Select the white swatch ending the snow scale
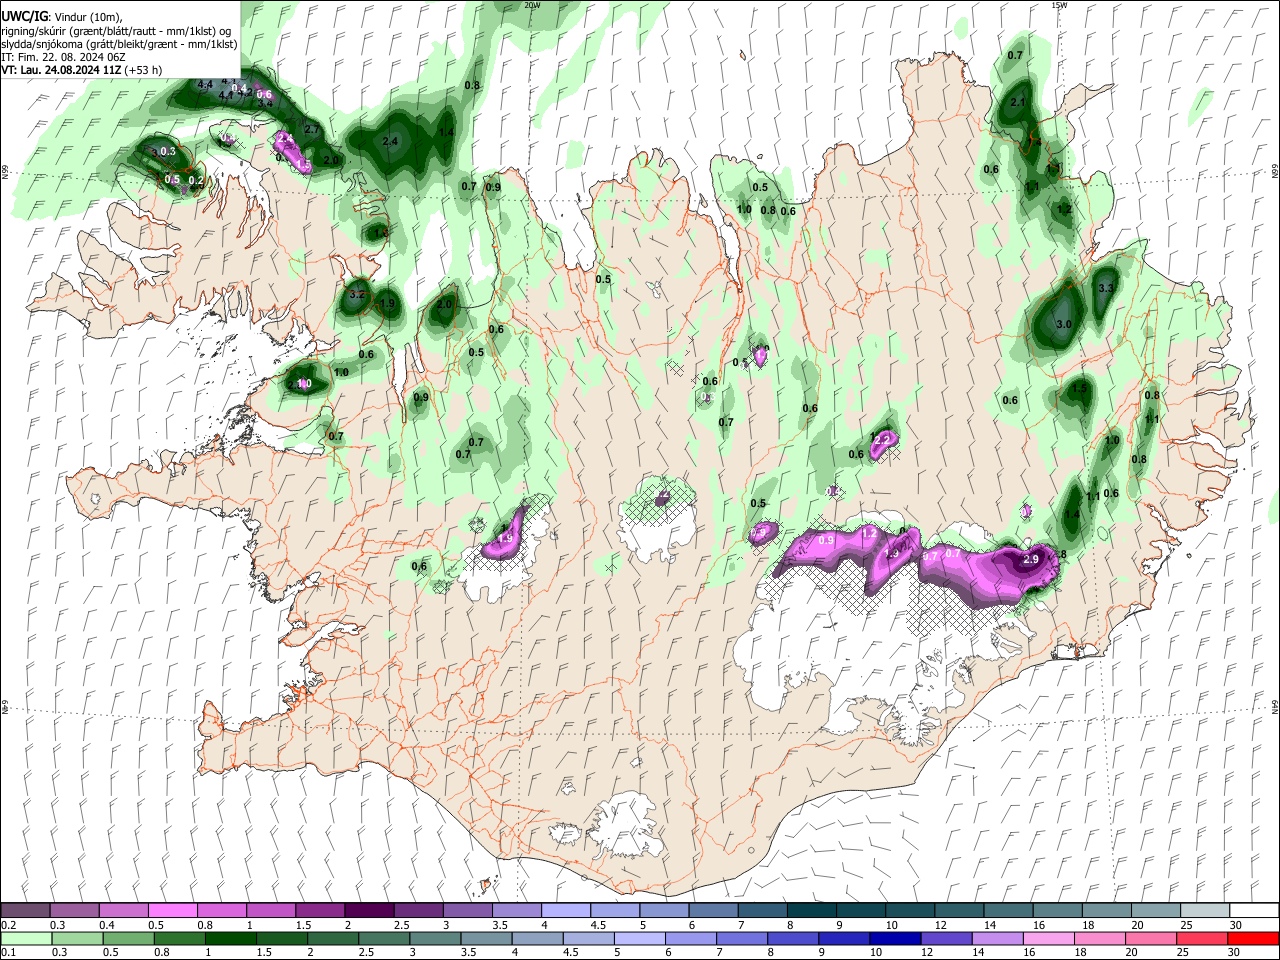This screenshot has height=960, width=1280. click(x=1254, y=911)
